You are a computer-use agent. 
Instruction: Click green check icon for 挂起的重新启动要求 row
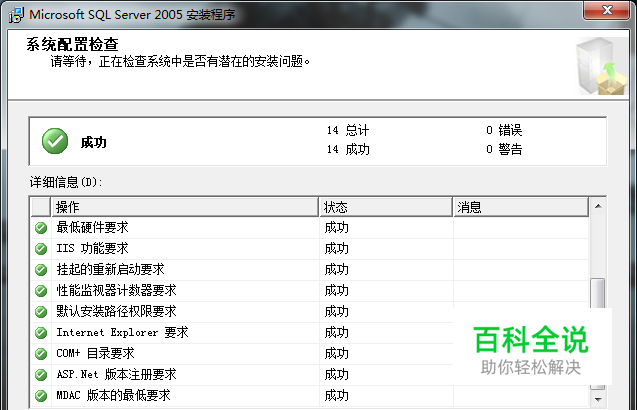[41, 270]
